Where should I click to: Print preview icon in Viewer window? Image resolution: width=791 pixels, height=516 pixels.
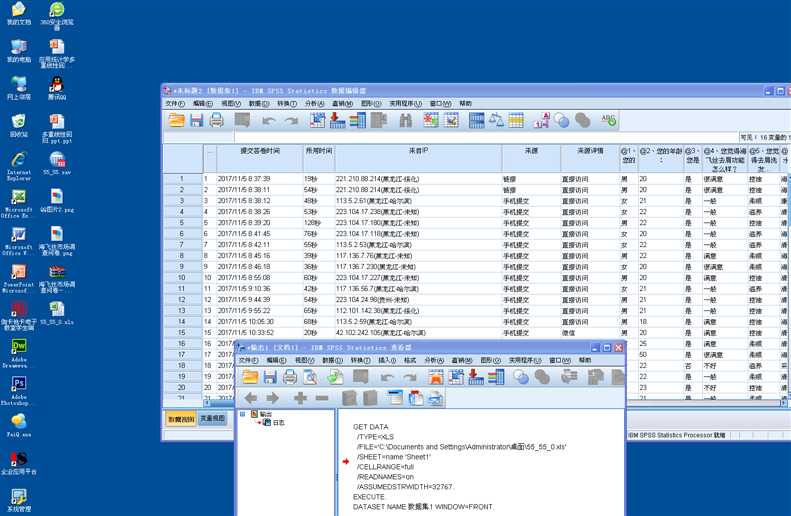[x=310, y=377]
